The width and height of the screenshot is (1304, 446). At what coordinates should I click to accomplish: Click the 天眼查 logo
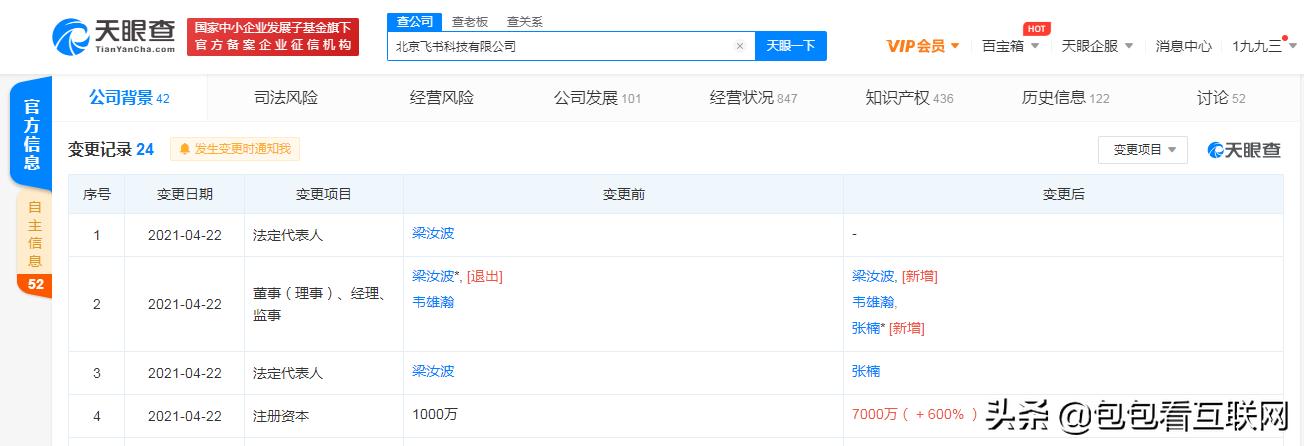tap(114, 37)
